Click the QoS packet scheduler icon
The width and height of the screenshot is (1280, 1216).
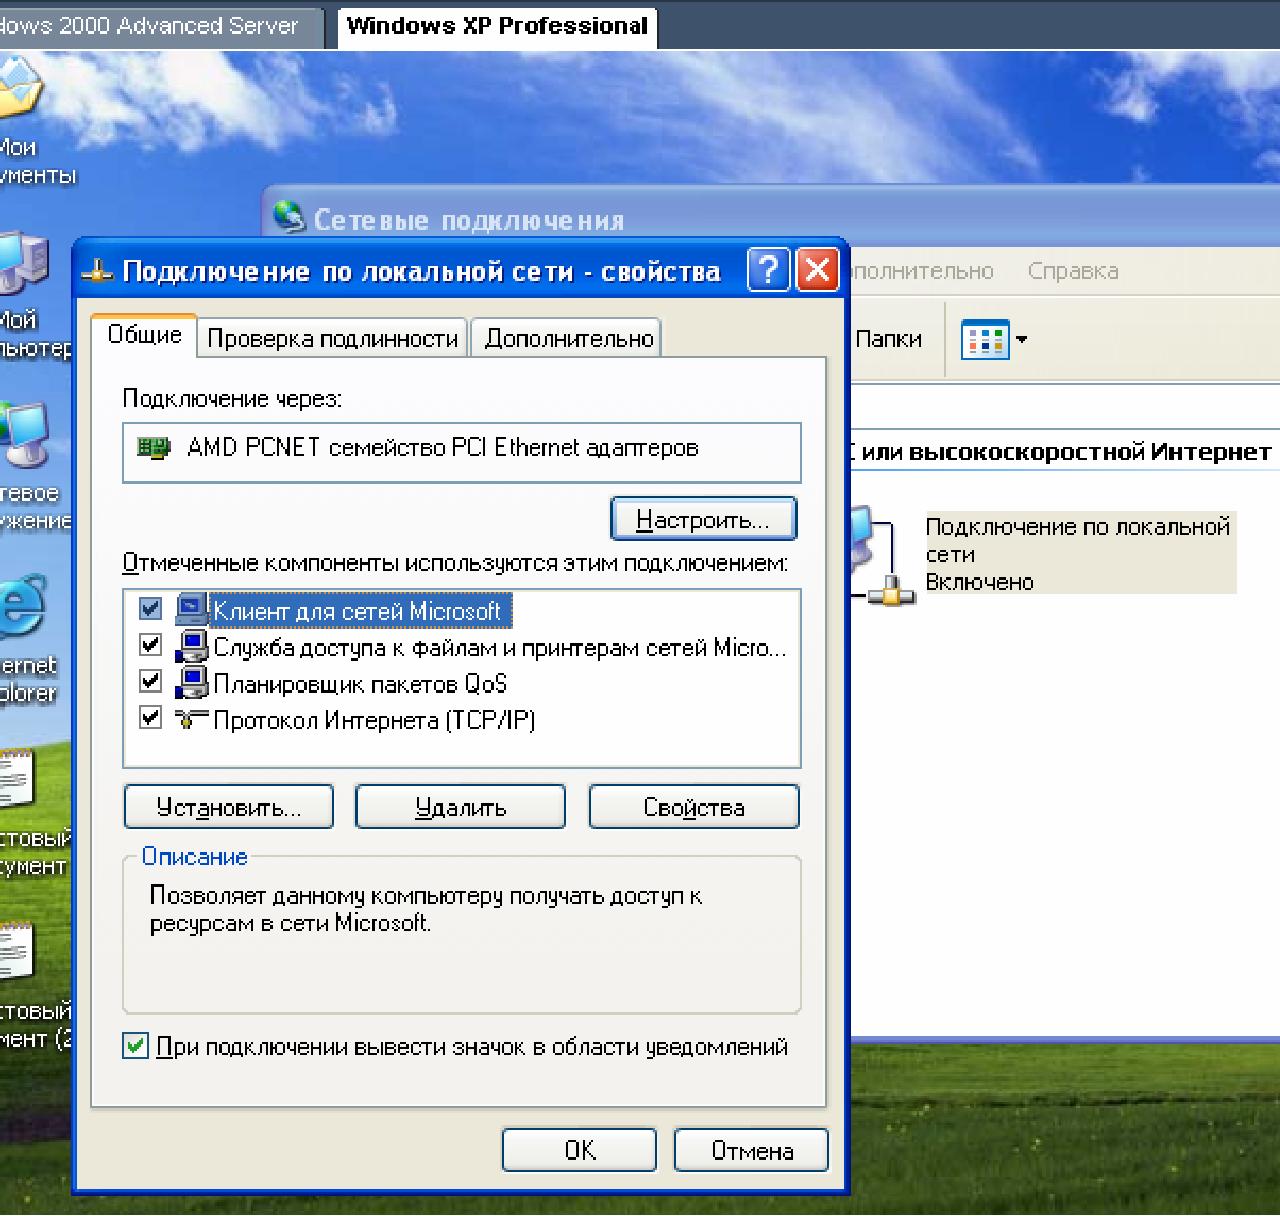(x=192, y=683)
